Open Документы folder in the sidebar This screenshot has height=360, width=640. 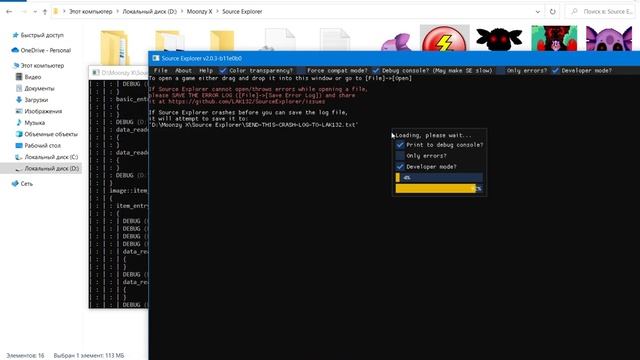pos(39,88)
